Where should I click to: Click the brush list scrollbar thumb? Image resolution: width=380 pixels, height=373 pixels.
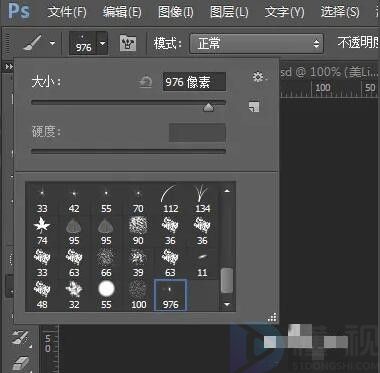click(227, 281)
